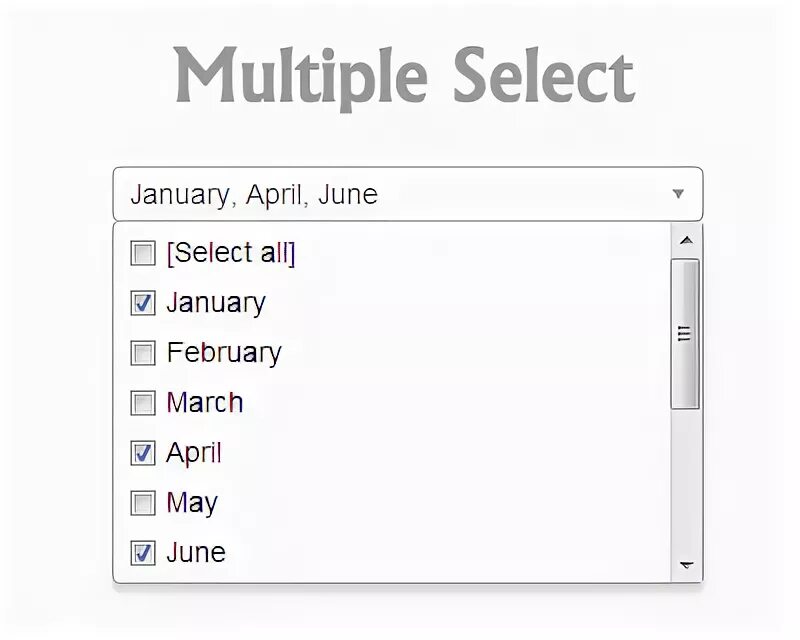Click the scrollbar thumb grip
The image size is (800, 640).
pos(685,334)
